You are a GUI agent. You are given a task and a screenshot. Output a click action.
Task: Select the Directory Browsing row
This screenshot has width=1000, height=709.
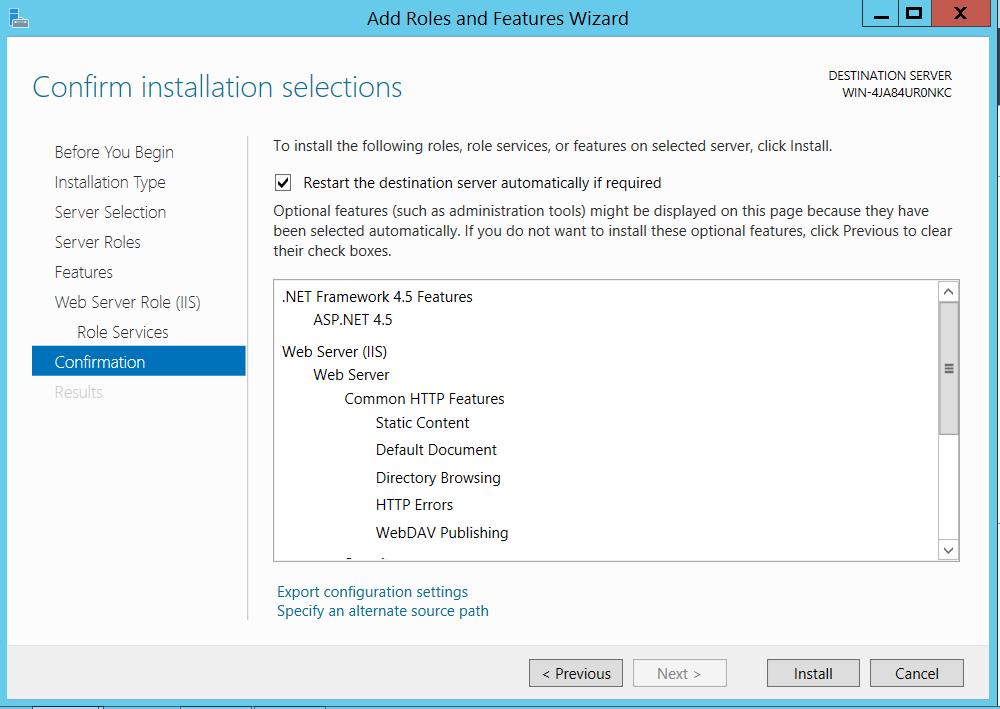438,478
